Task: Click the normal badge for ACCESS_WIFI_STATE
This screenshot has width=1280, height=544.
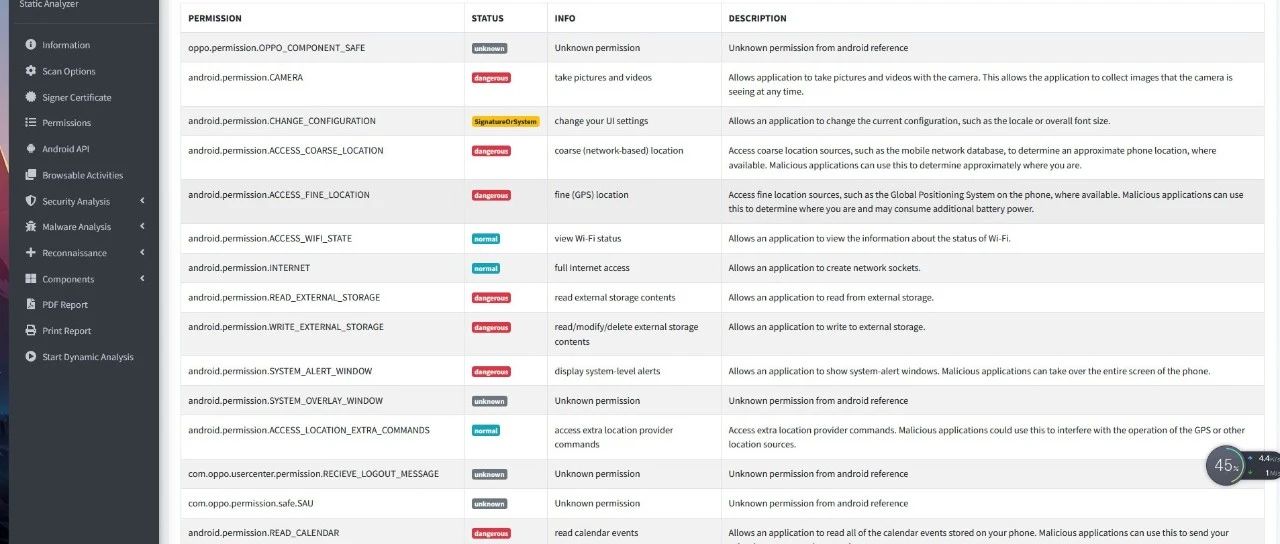Action: point(486,239)
